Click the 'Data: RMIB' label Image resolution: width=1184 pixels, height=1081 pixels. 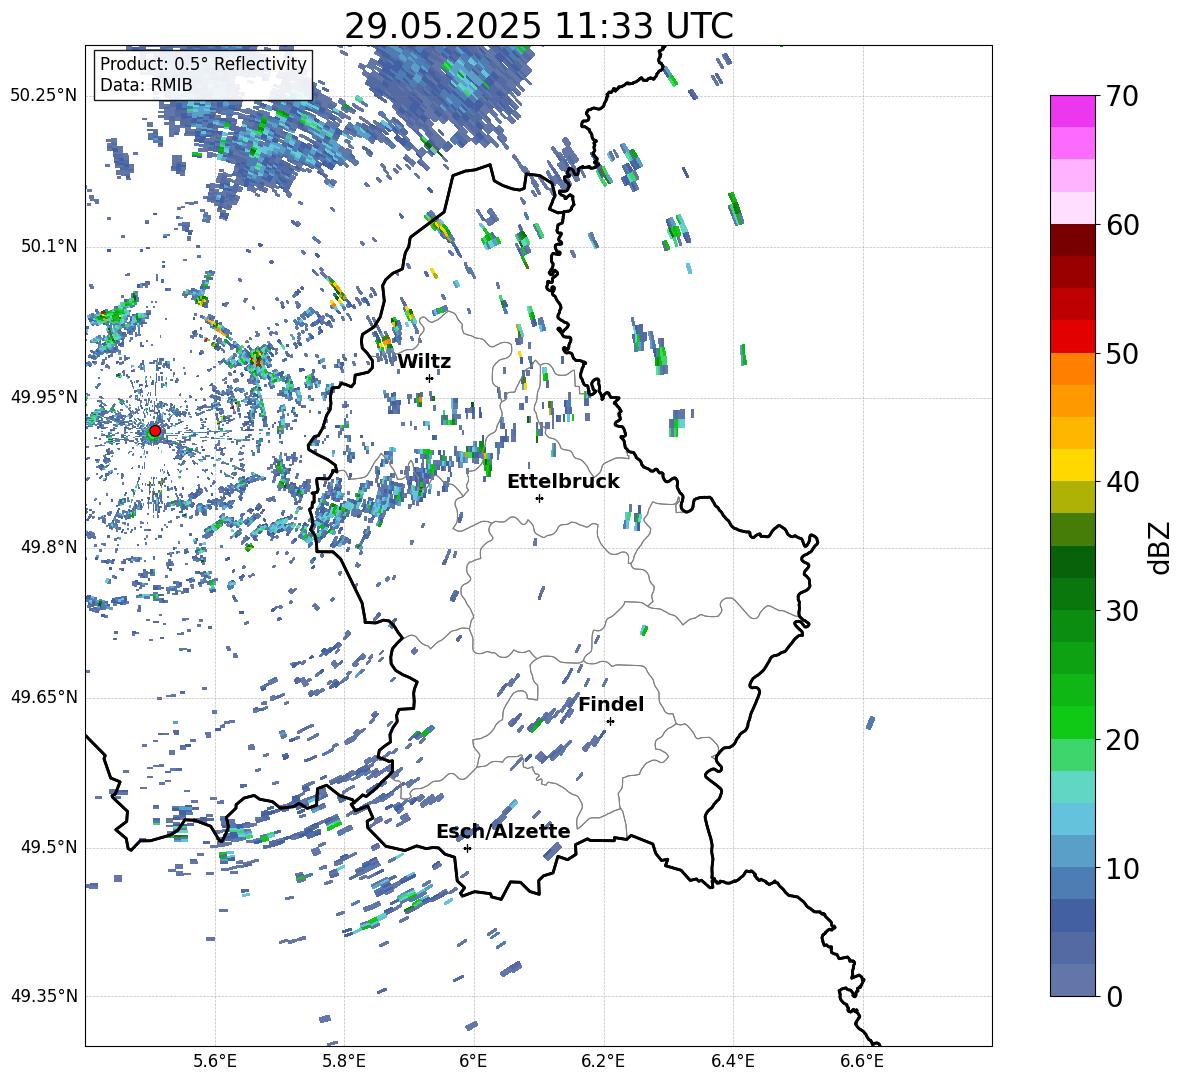pos(146,85)
